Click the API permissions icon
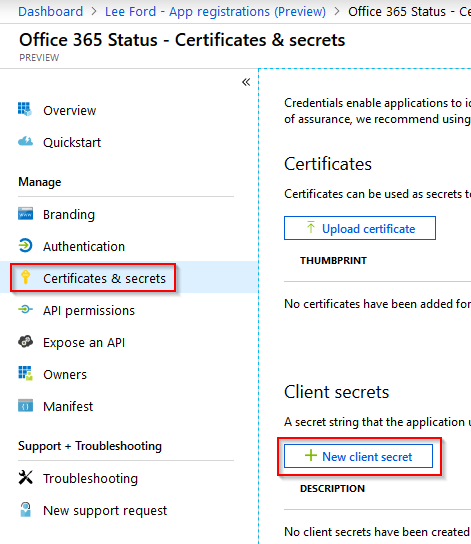Viewport: 471px width, 544px height. (x=25, y=309)
